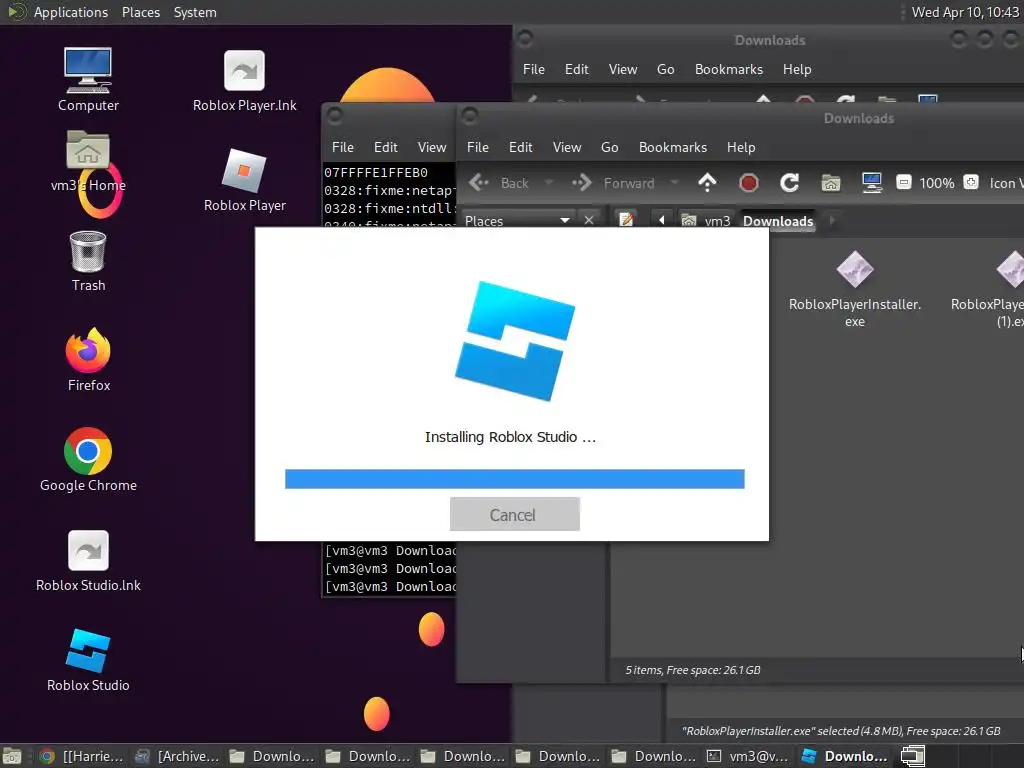Screen dimensions: 1024x768
Task: Go to Home folder via toolbar icon
Action: tap(831, 183)
